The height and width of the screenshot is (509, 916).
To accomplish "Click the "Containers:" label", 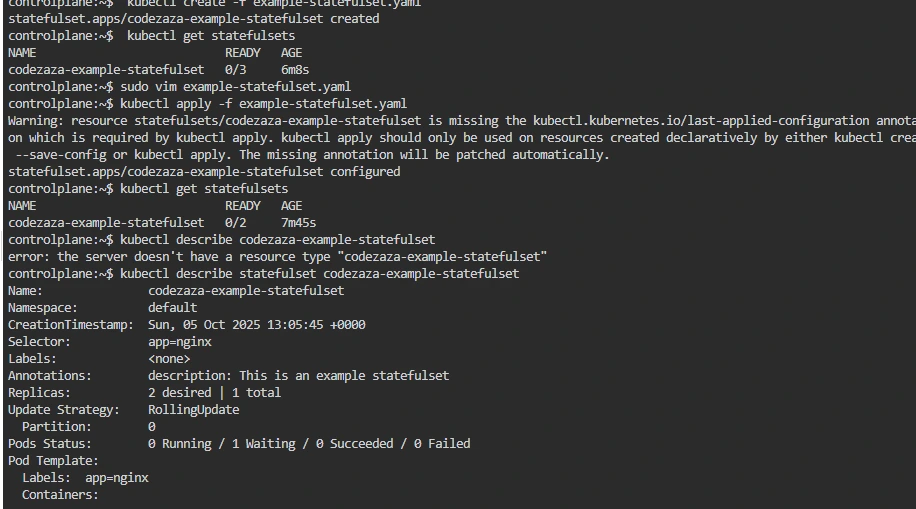I will coord(60,495).
